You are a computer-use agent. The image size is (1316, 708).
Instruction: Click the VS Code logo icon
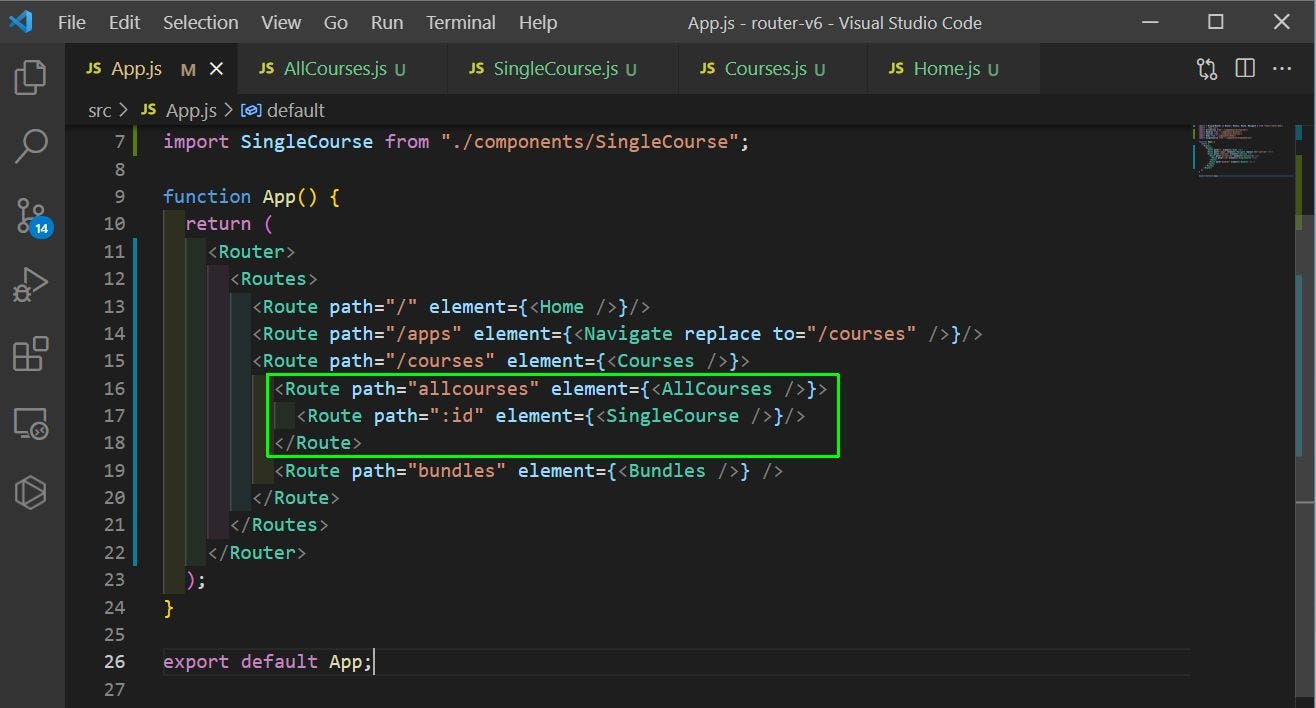click(x=21, y=22)
